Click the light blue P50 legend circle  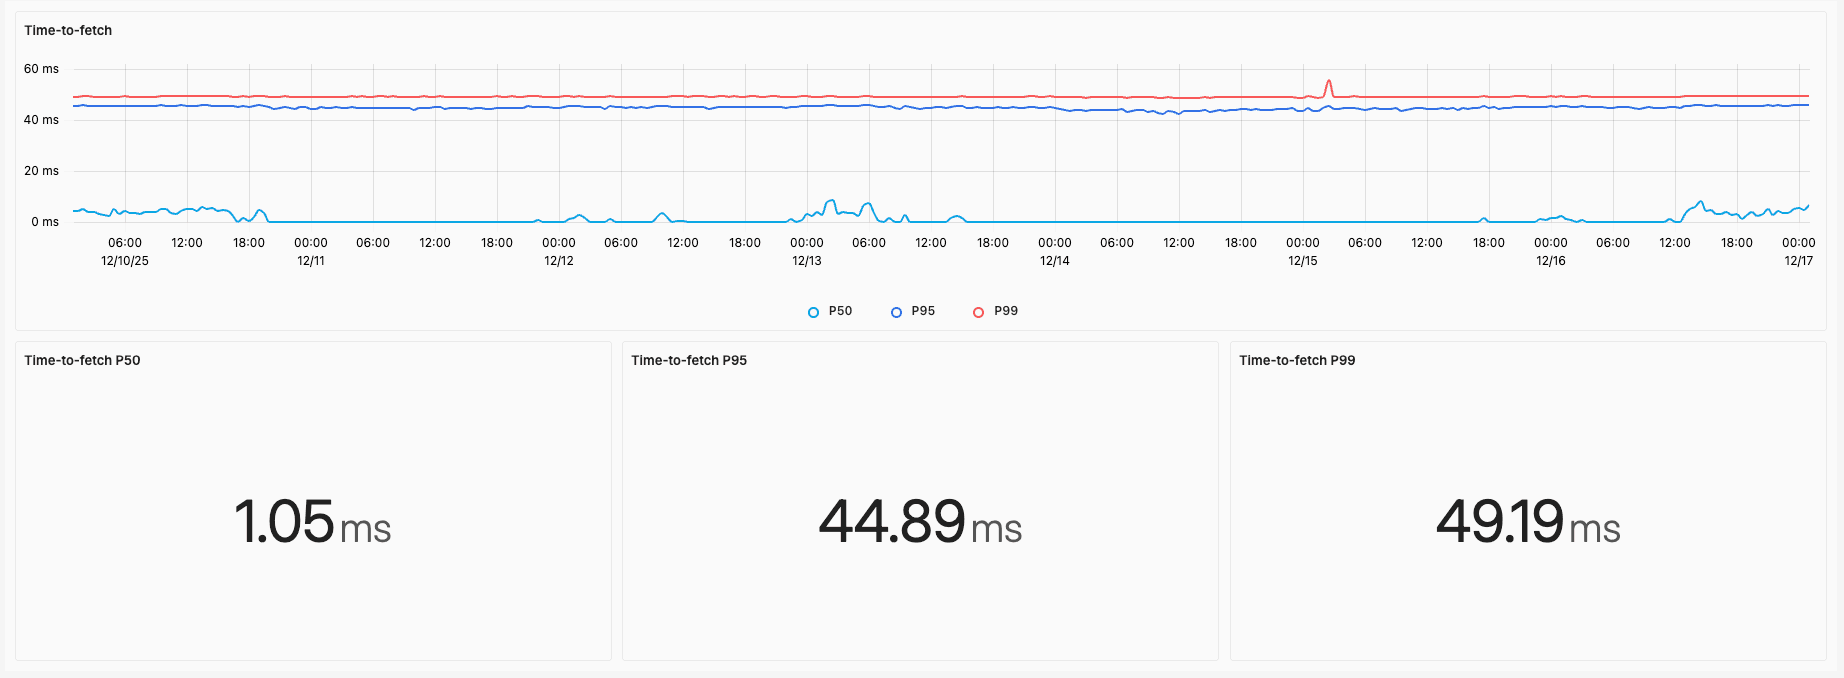[x=813, y=312]
